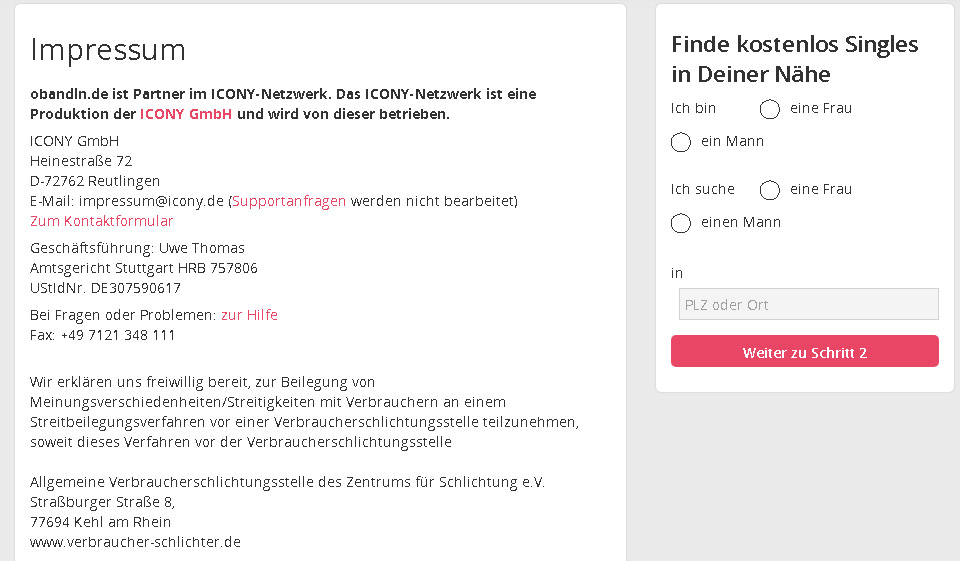Viewport: 960px width, 561px height.
Task: Open the Zum Kontaktformular link
Action: (x=101, y=221)
